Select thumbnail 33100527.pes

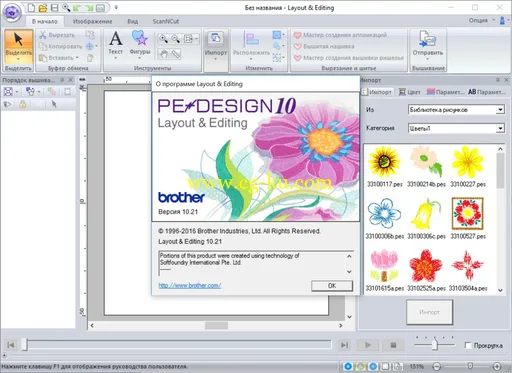tap(468, 218)
